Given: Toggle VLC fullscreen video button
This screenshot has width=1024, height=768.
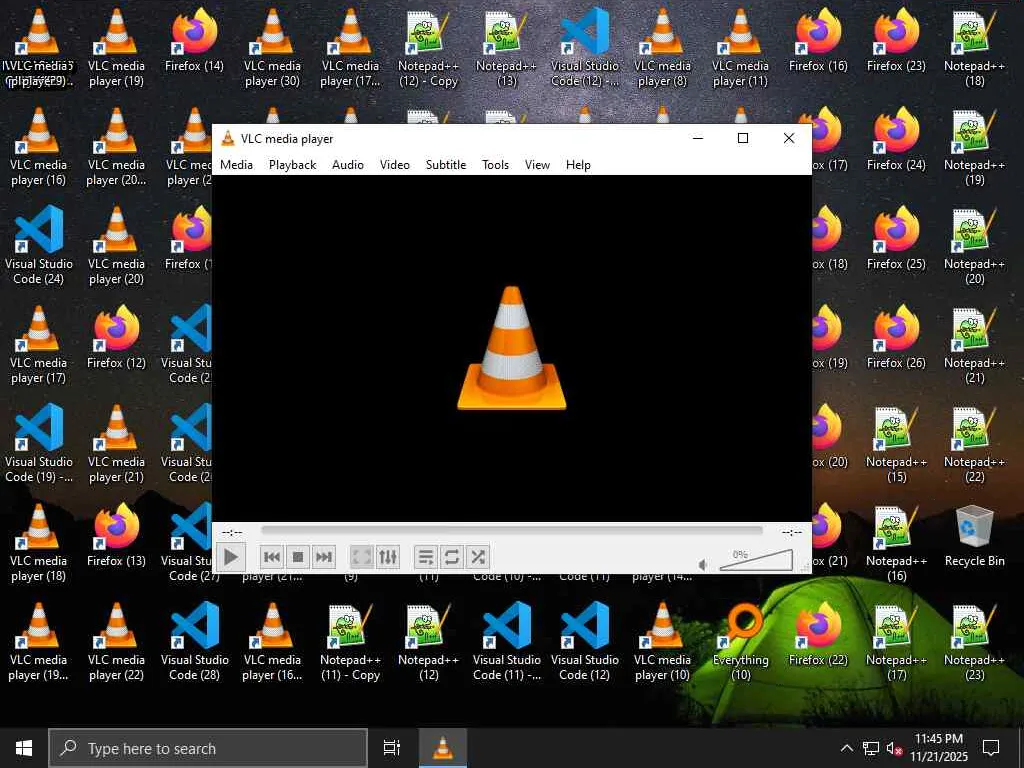Looking at the screenshot, I should [361, 557].
